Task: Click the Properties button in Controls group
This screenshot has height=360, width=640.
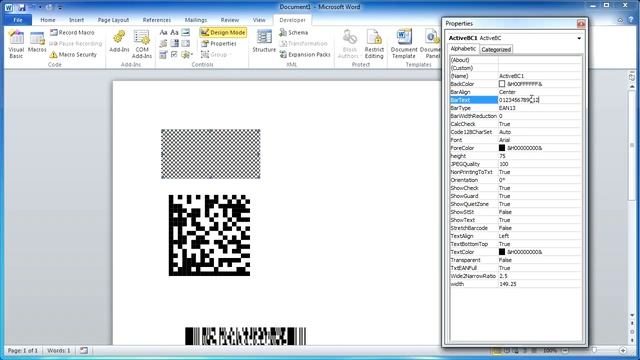Action: tap(219, 43)
